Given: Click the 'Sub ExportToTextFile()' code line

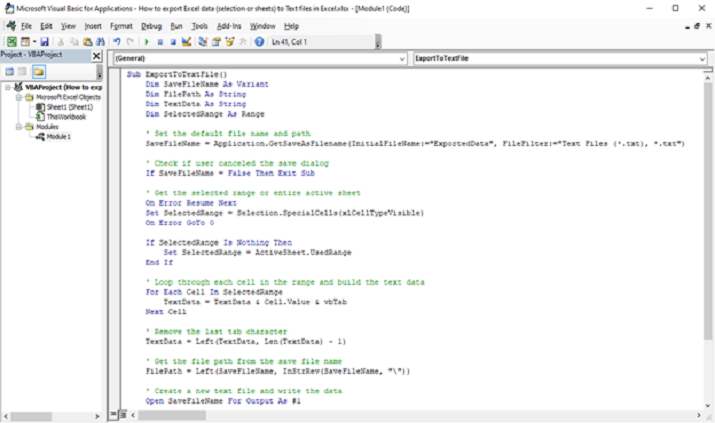Looking at the screenshot, I should [177, 74].
